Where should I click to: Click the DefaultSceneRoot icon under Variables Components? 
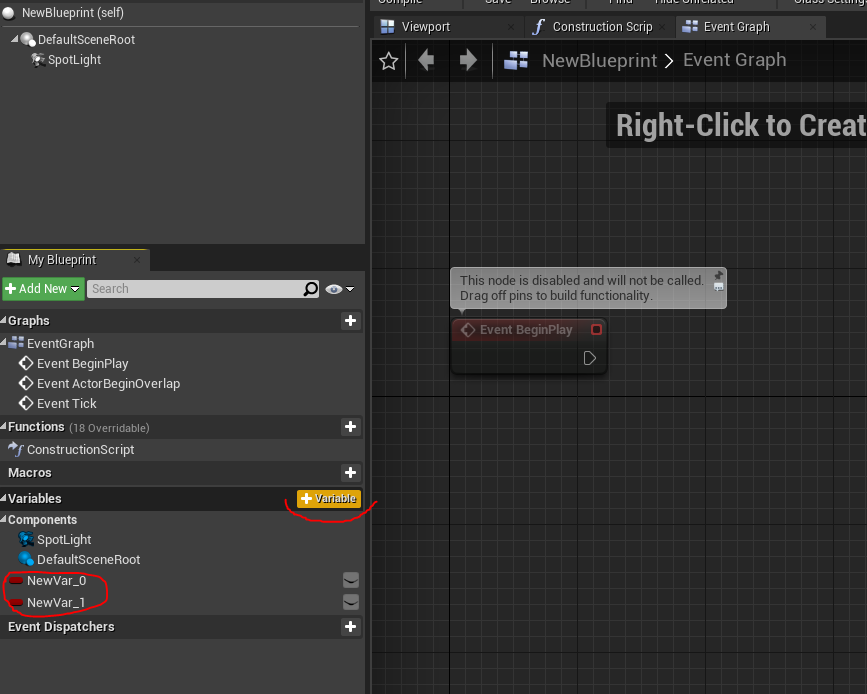tap(26, 559)
